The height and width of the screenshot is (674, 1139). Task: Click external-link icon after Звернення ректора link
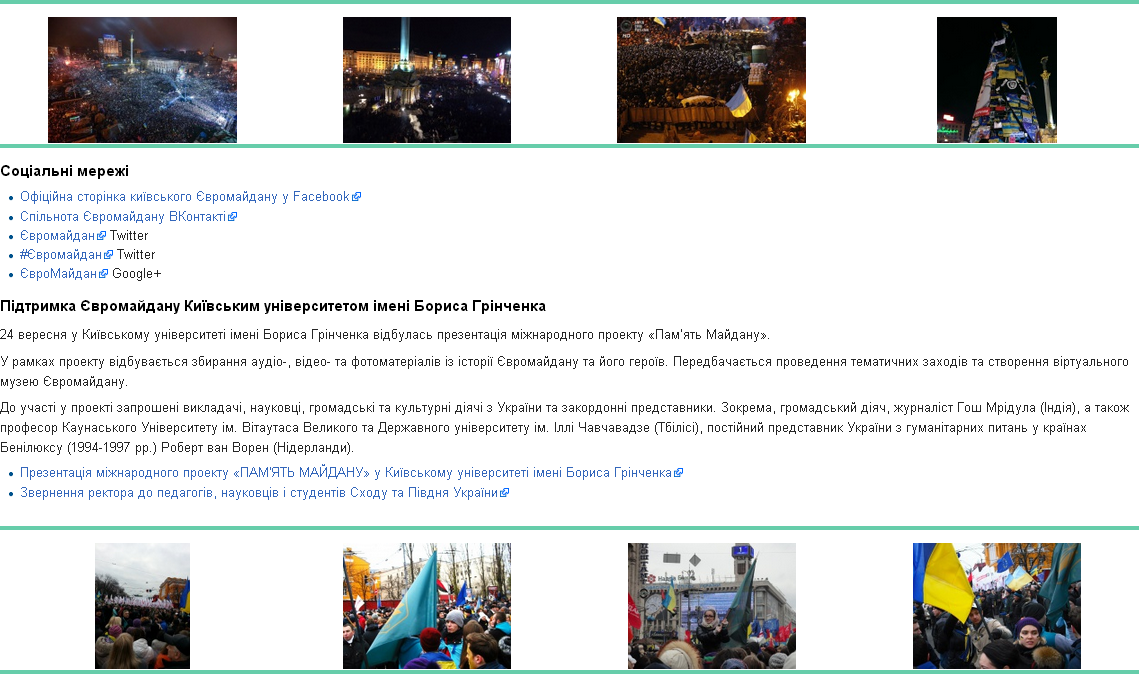pyautogui.click(x=505, y=493)
